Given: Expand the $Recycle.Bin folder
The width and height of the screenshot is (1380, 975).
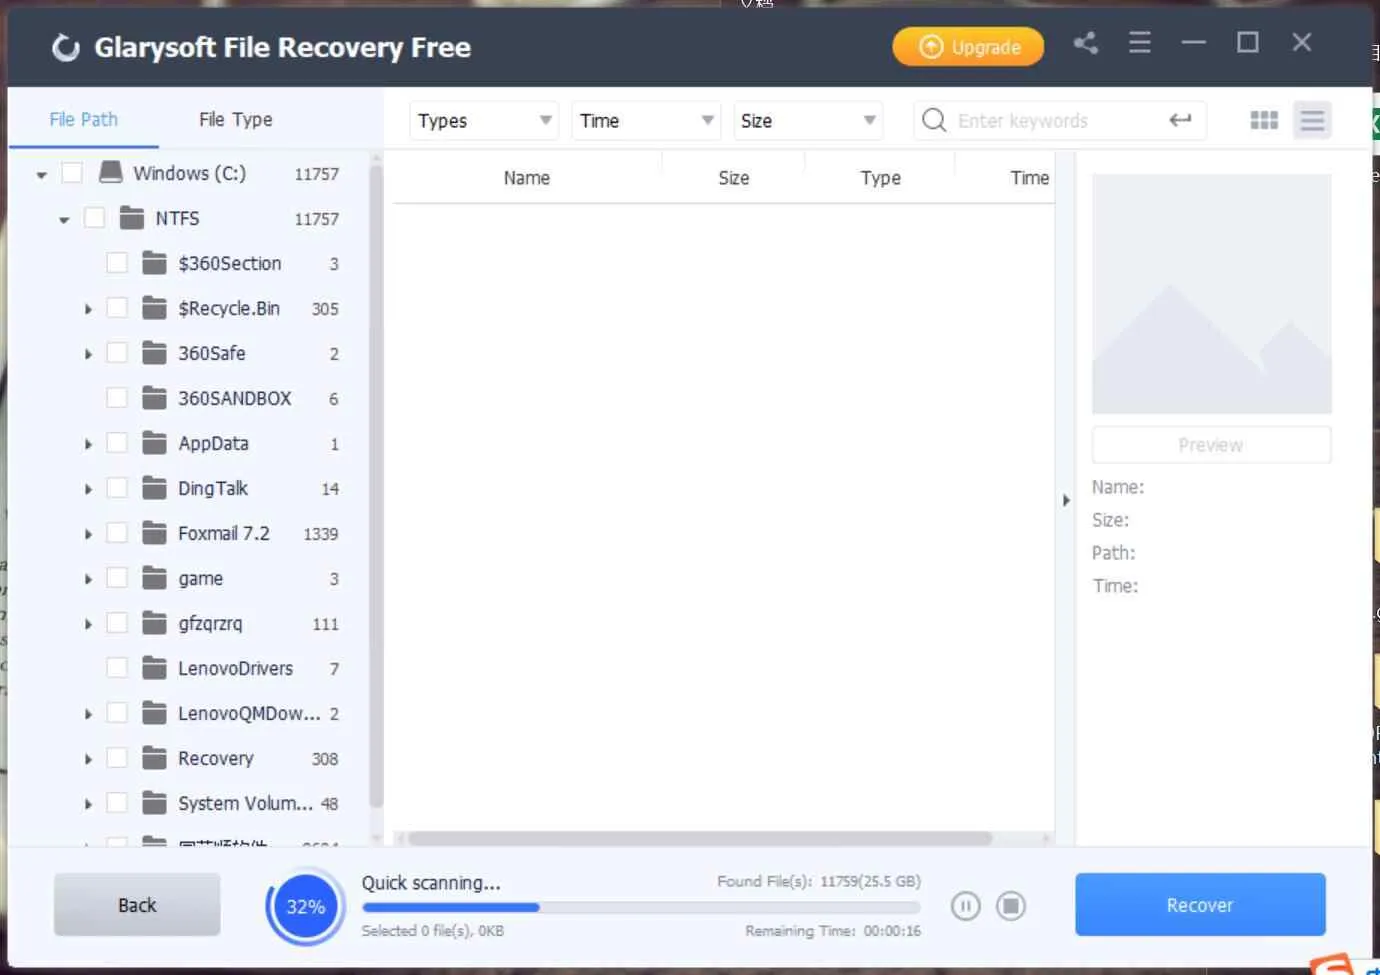Looking at the screenshot, I should pyautogui.click(x=87, y=307).
